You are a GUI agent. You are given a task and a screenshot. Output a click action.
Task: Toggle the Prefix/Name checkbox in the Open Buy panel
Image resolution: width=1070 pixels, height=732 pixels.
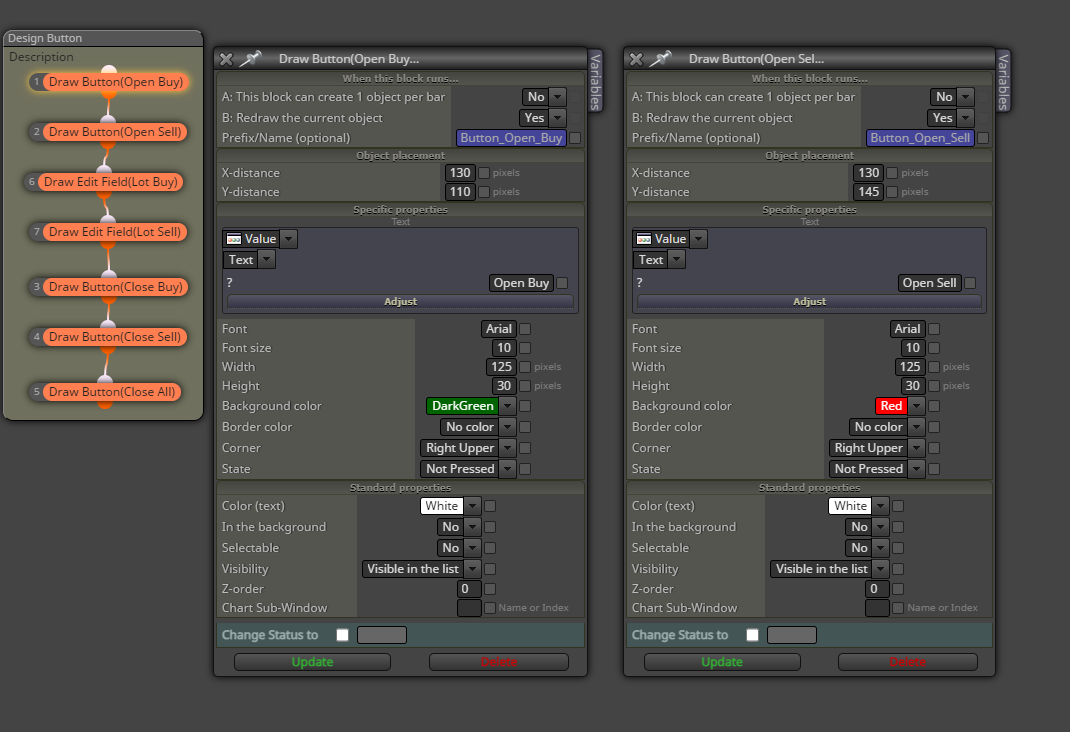(x=575, y=138)
